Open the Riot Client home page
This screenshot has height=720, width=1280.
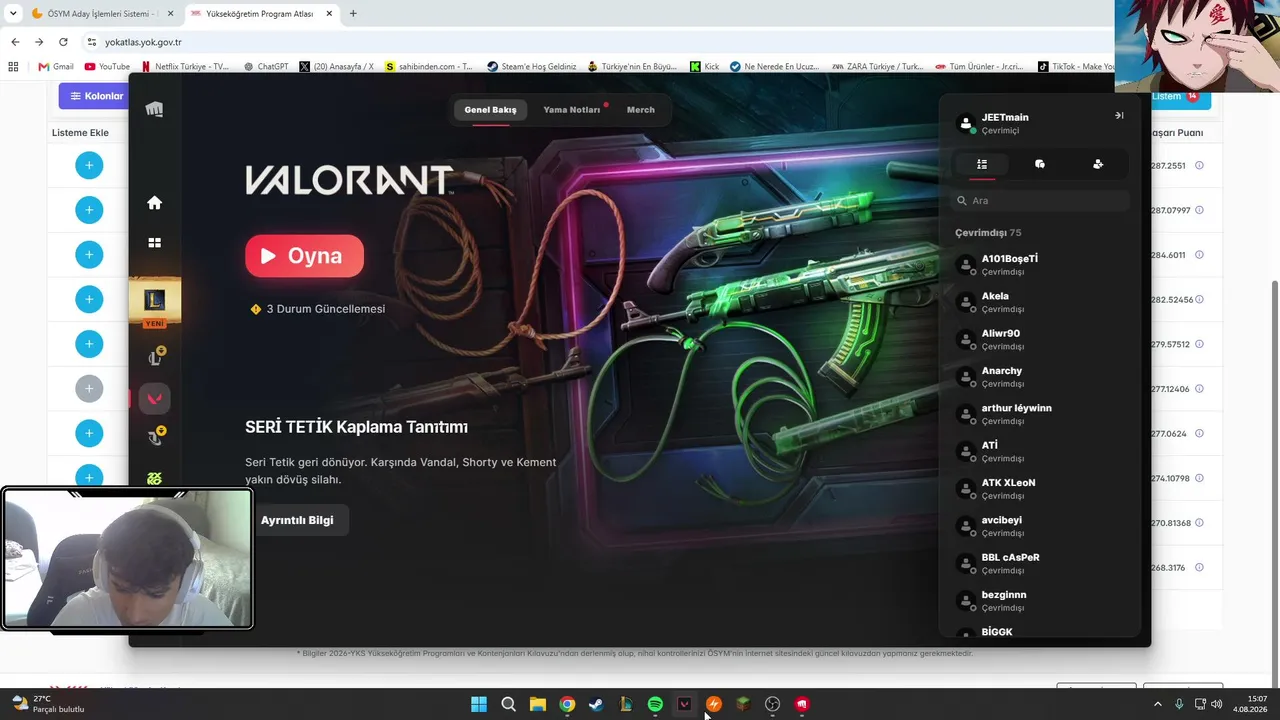click(x=154, y=203)
